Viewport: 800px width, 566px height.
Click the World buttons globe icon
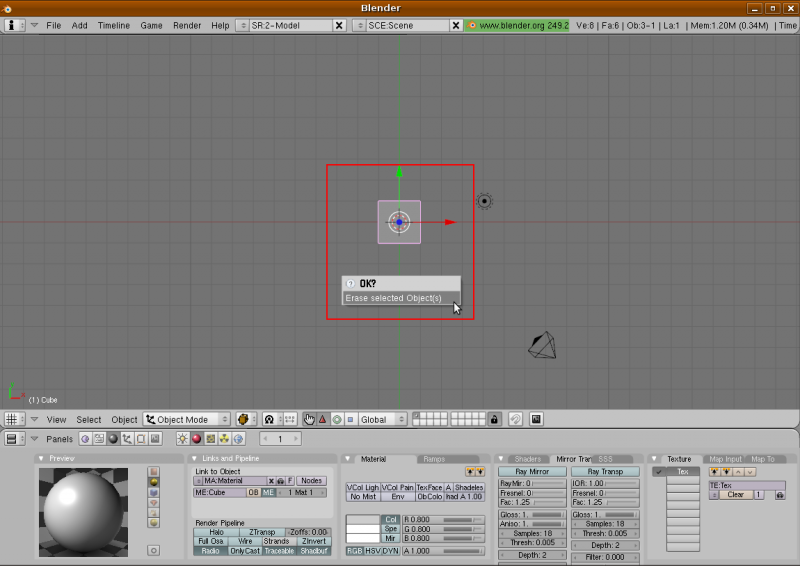coord(238,439)
